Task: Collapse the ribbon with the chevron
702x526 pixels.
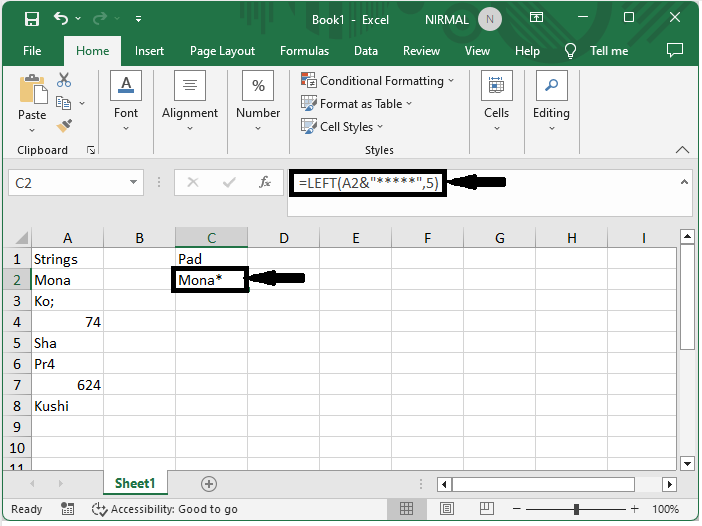Action: [682, 150]
